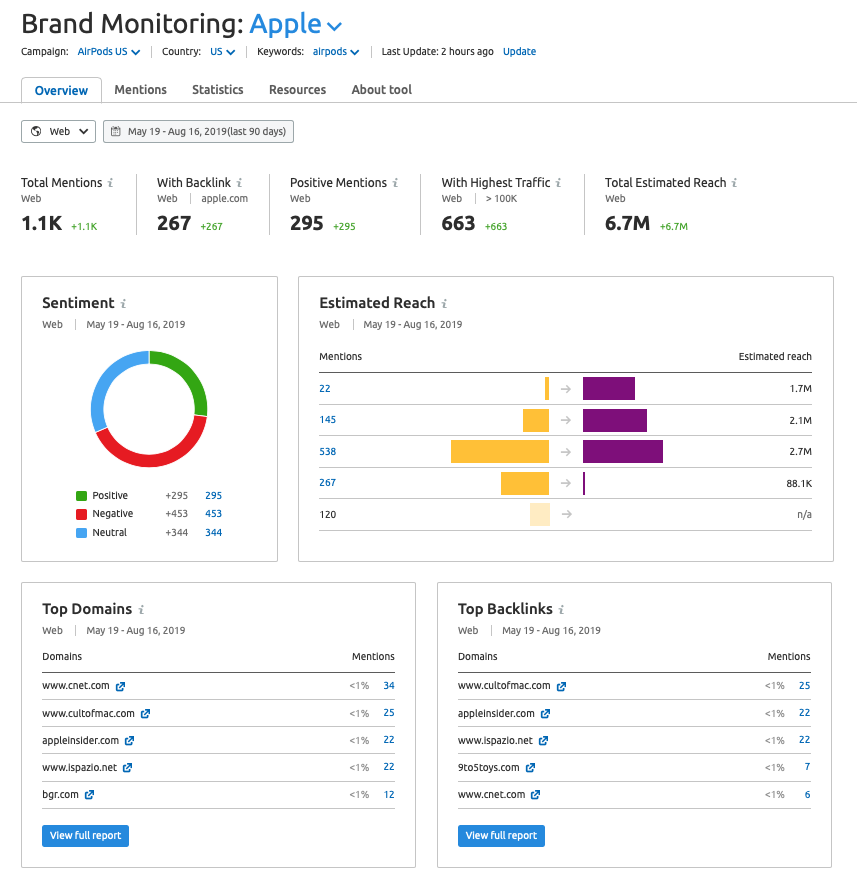Viewport: 857px width, 886px height.
Task: Switch to the Overview tab
Action: pyautogui.click(x=62, y=90)
